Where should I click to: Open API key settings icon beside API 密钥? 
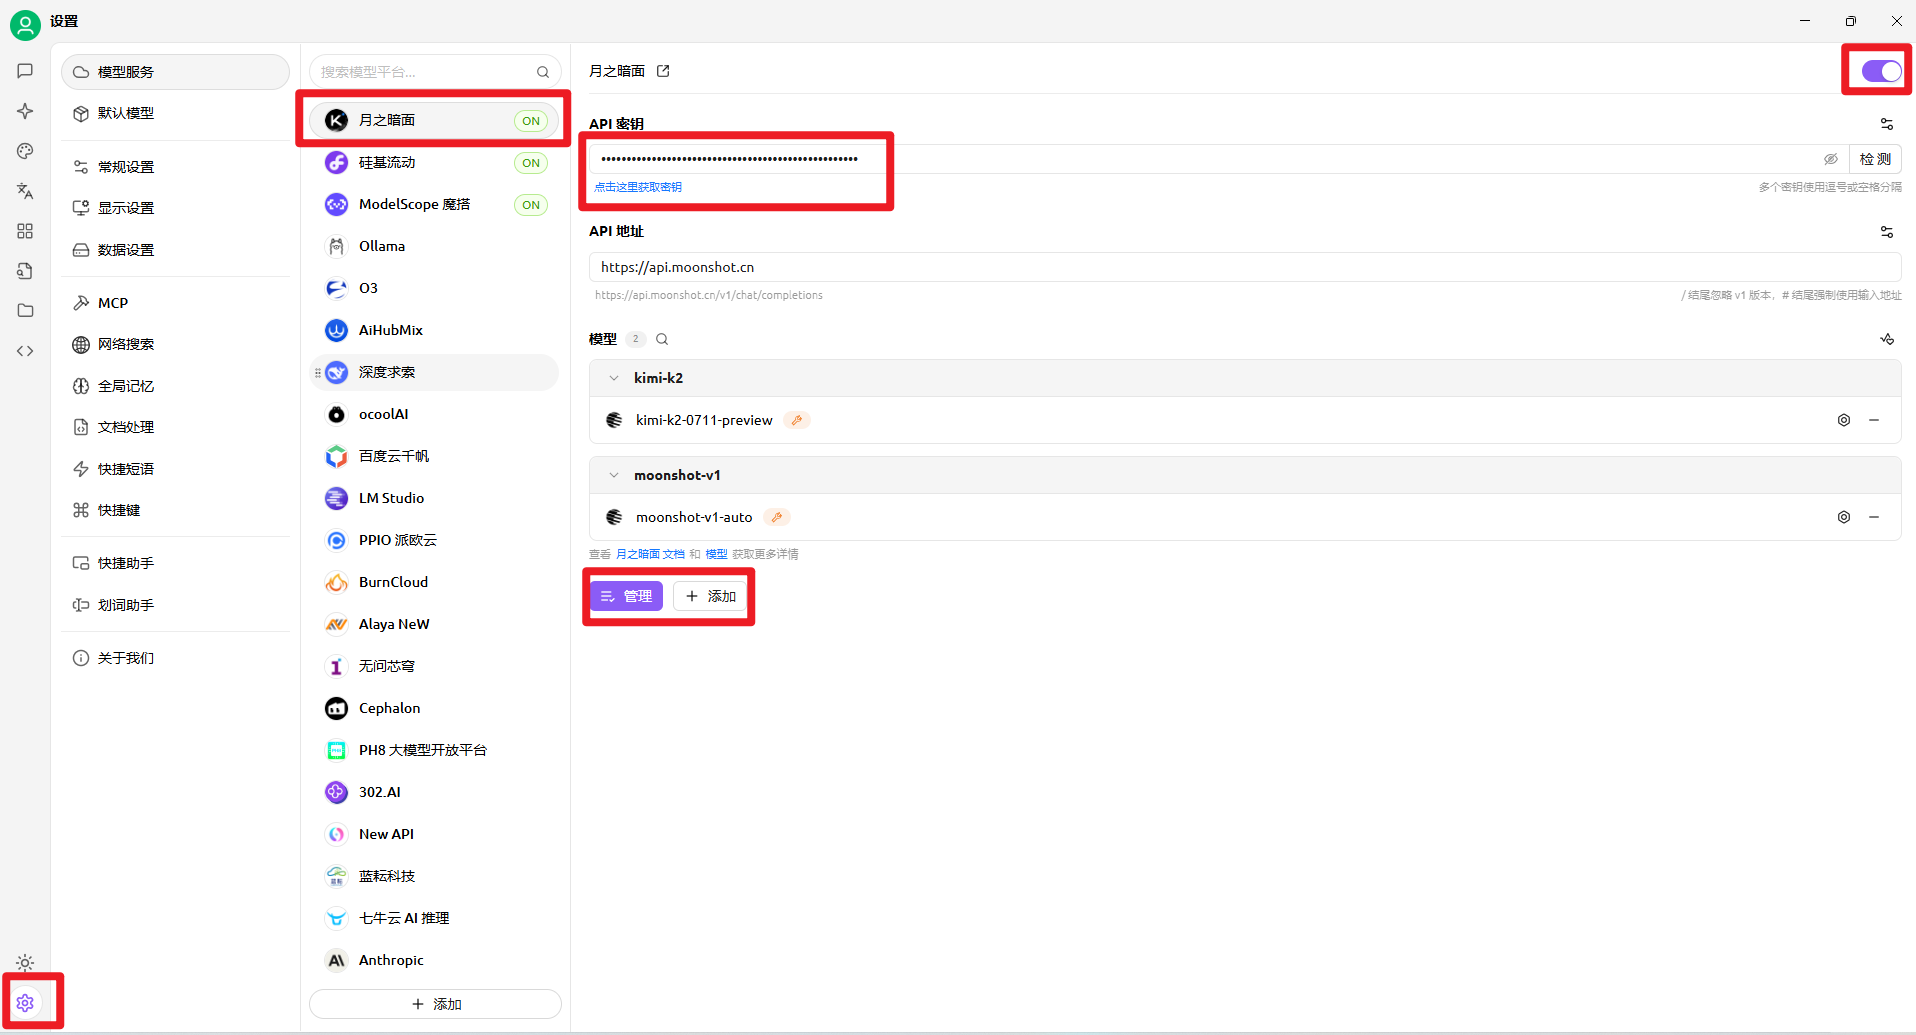click(1887, 124)
